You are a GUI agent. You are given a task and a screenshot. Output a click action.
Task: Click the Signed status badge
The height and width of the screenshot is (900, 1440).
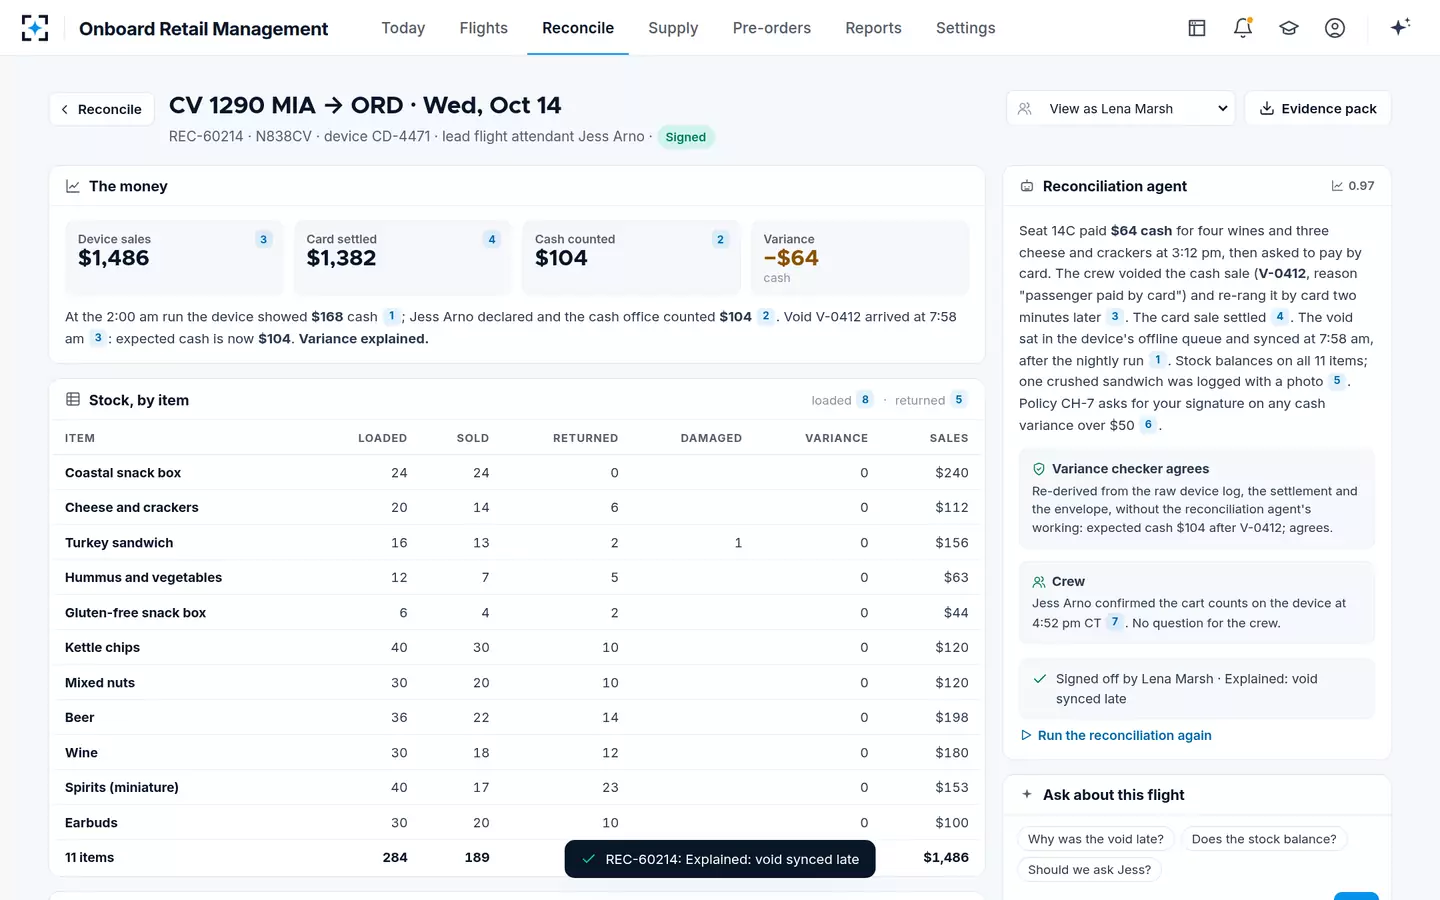pos(686,137)
